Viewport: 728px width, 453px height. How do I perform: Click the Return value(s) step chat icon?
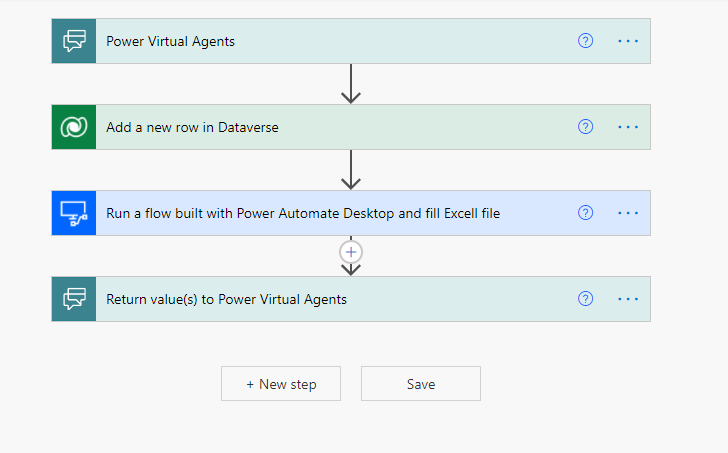point(74,299)
